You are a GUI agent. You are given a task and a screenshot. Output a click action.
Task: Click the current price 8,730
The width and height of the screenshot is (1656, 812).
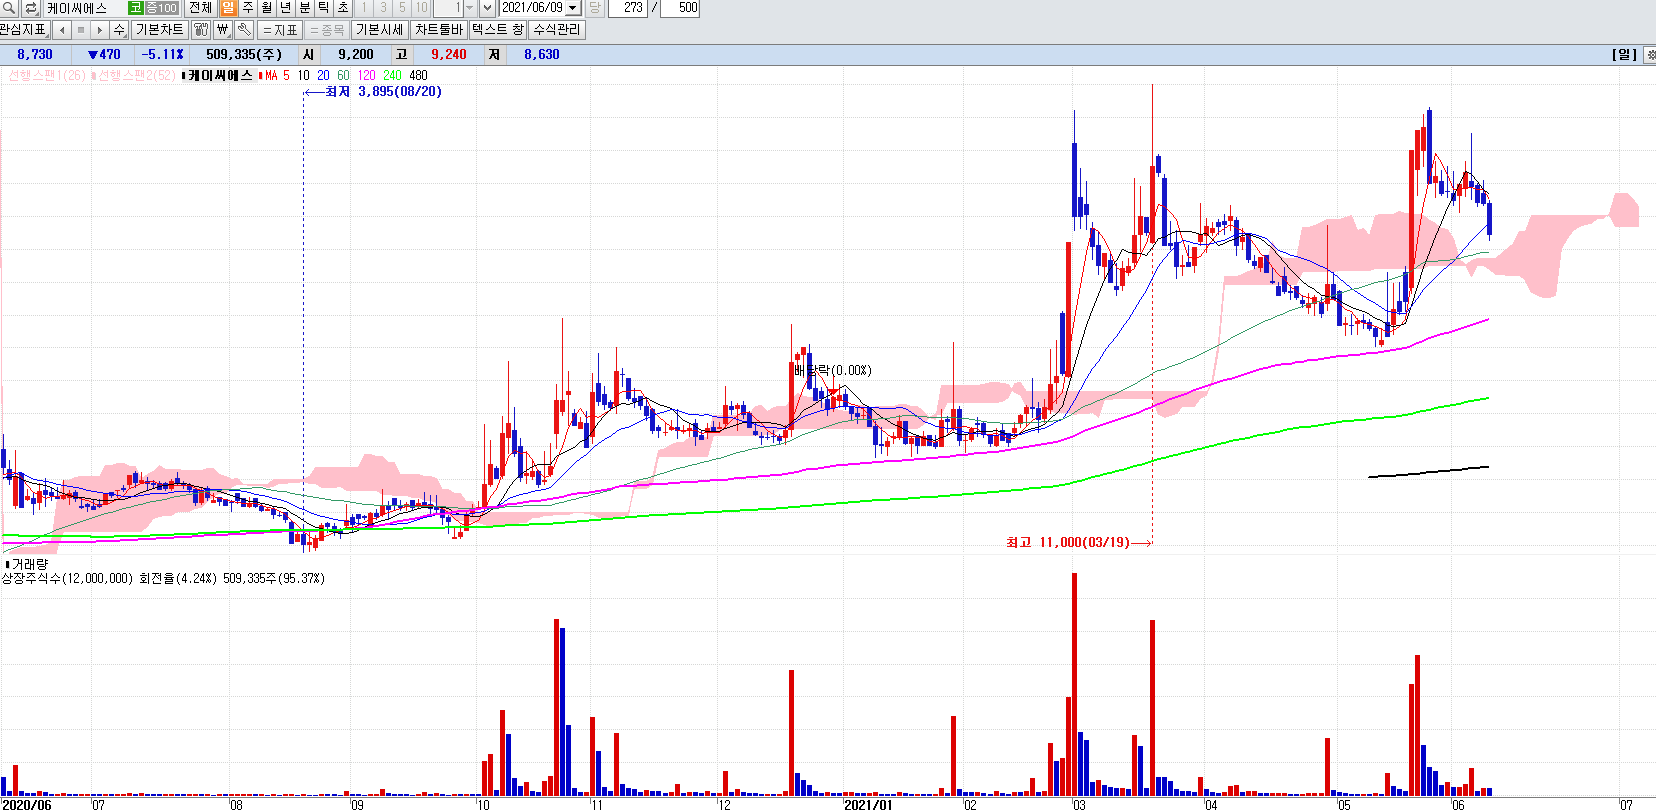pyautogui.click(x=35, y=55)
